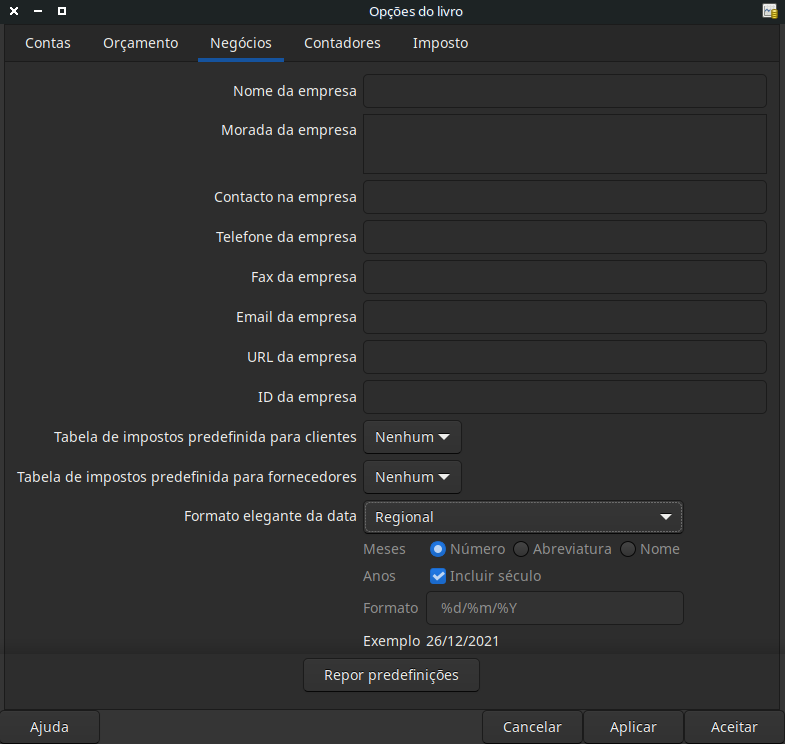Open the Formato elegante da data combo box
The width and height of the screenshot is (785, 744).
tap(523, 517)
